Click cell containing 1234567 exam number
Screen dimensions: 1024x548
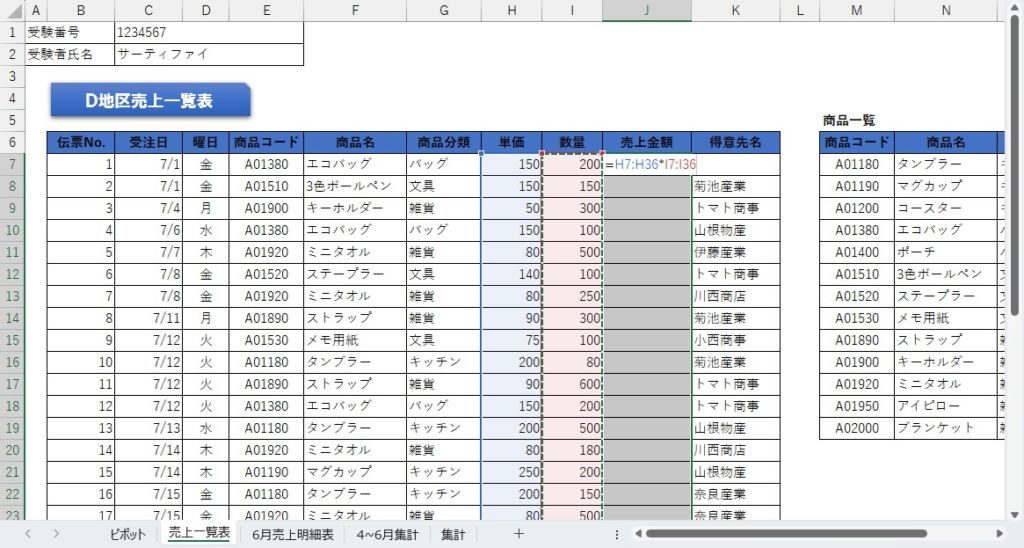click(x=209, y=32)
